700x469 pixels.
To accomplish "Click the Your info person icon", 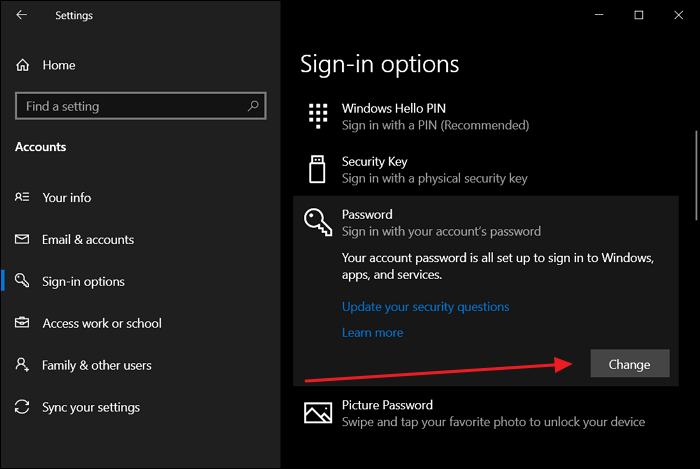I will pos(22,197).
